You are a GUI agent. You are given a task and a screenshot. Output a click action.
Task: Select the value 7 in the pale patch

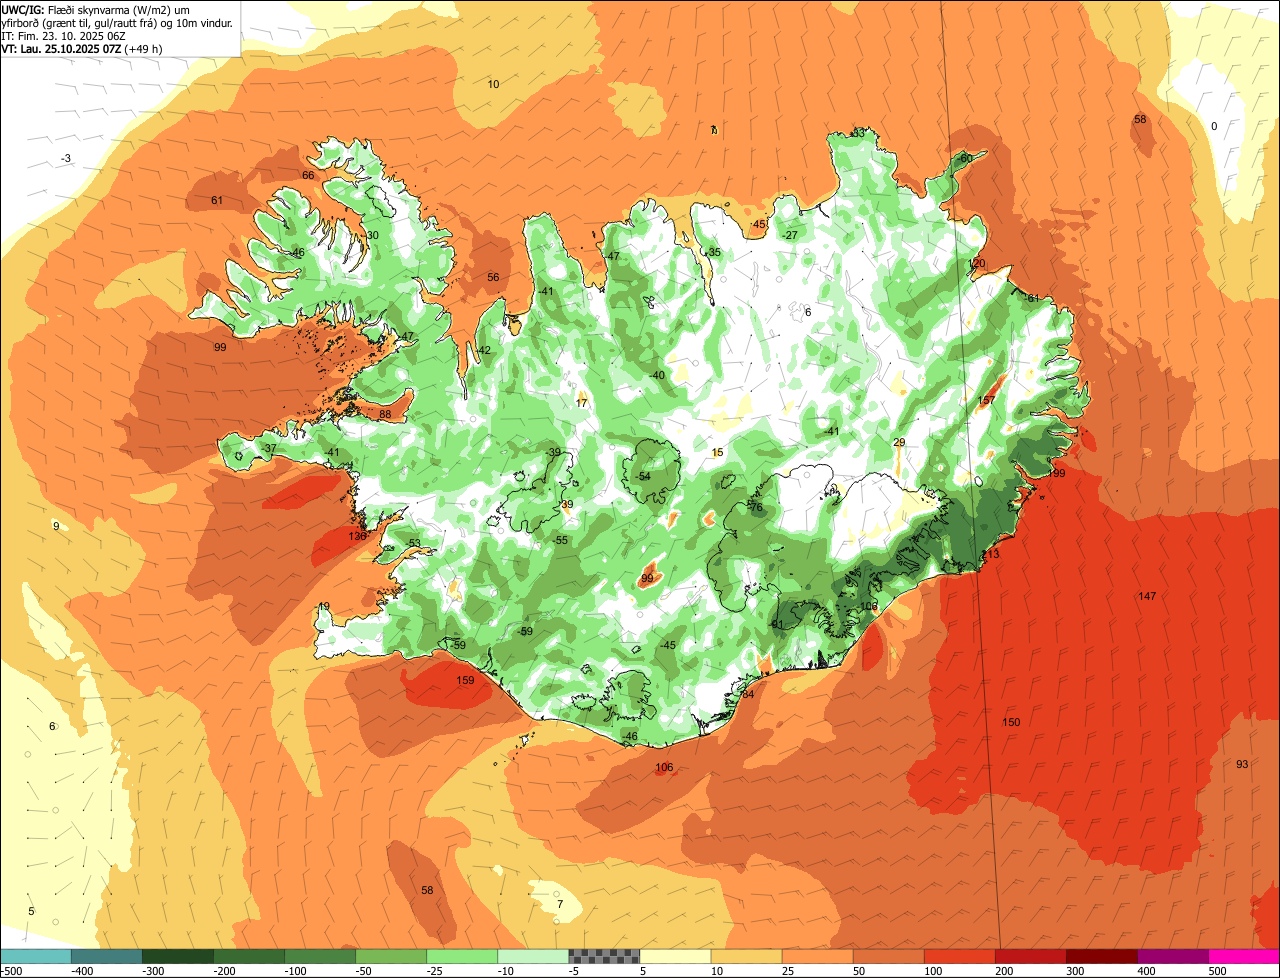click(x=560, y=904)
